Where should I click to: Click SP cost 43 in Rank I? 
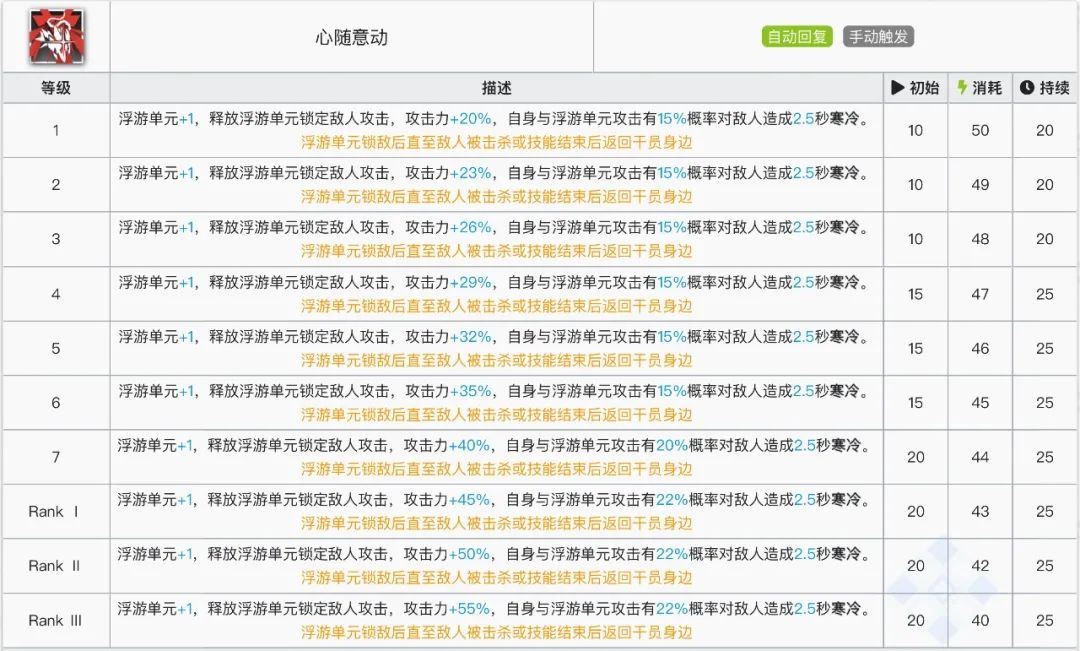pos(980,512)
